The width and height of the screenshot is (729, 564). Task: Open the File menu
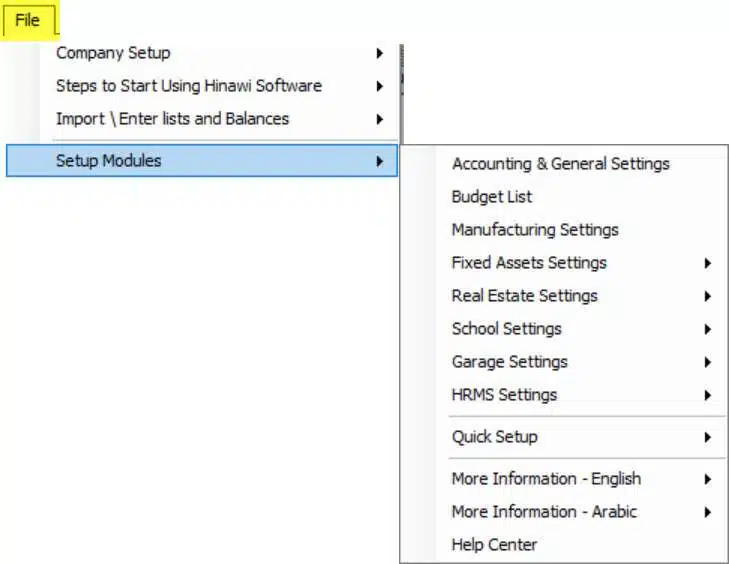pyautogui.click(x=27, y=20)
